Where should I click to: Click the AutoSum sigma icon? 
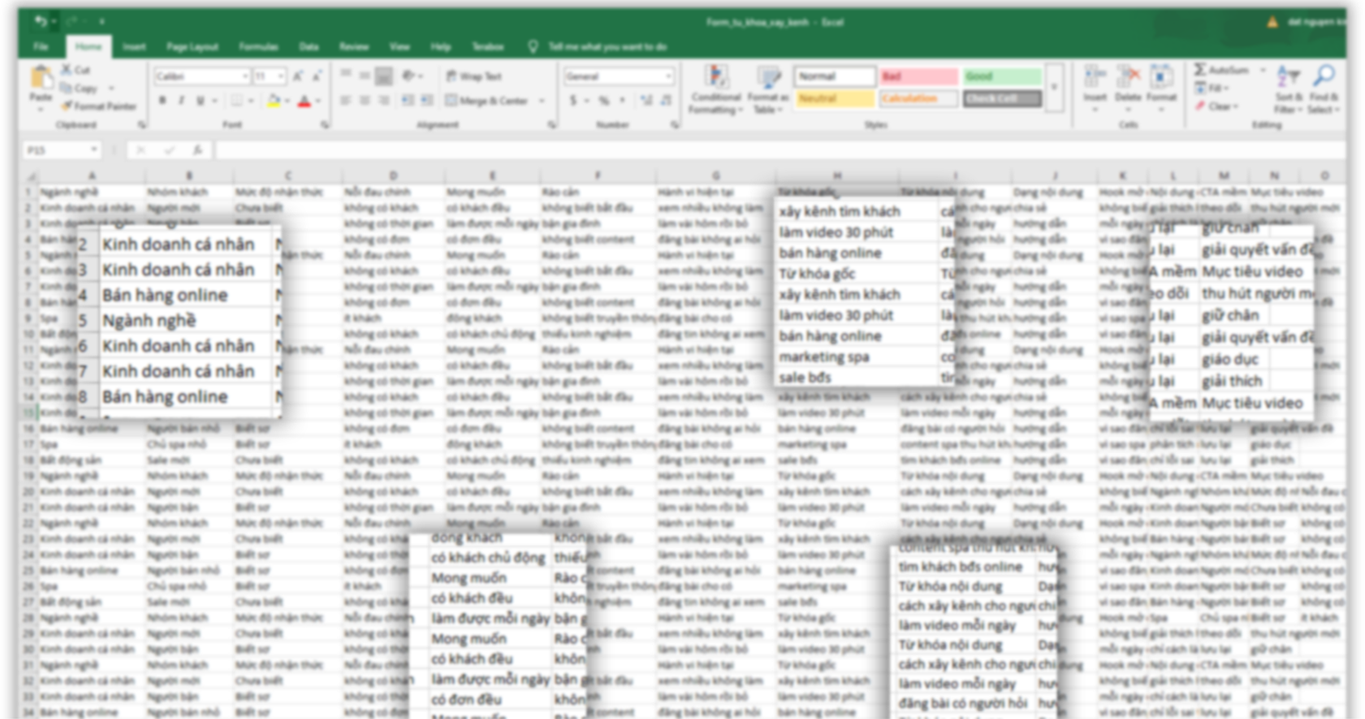(x=1200, y=70)
